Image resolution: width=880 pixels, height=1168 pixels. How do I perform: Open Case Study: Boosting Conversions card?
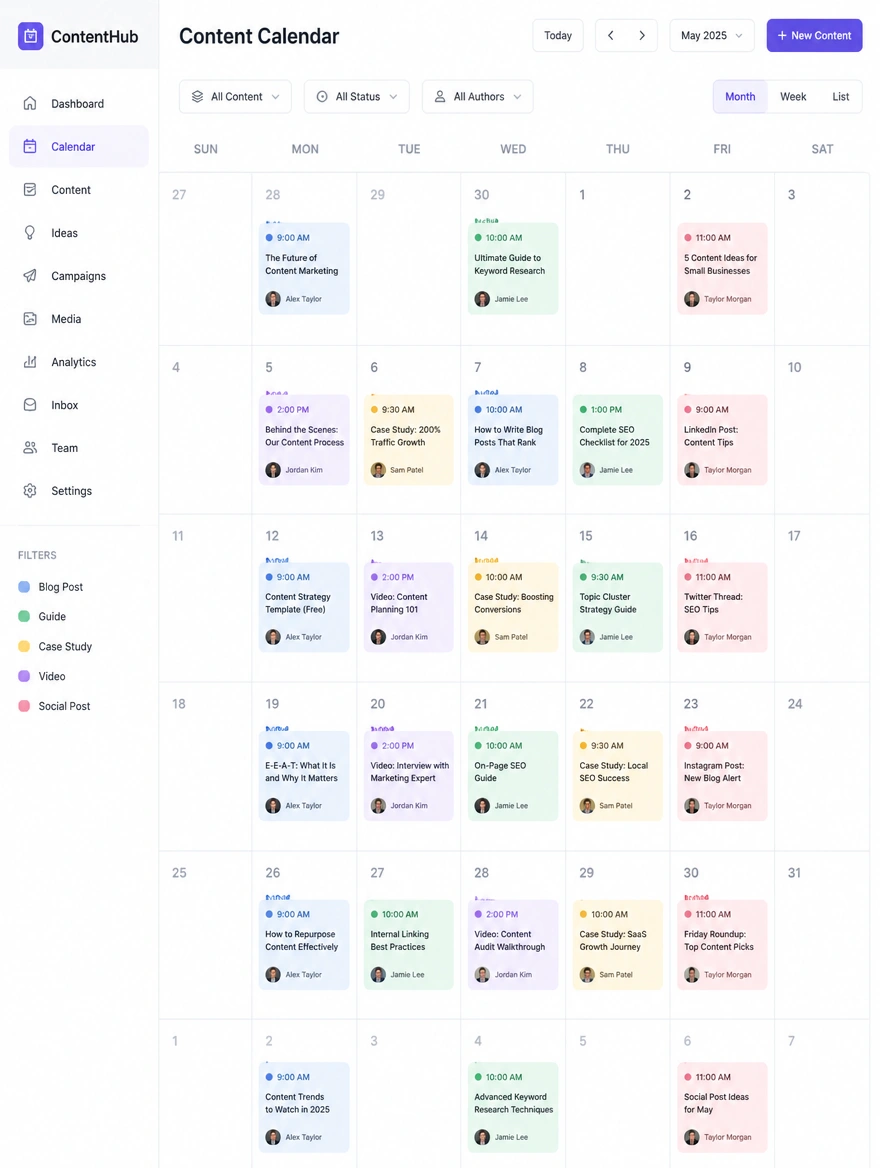tap(513, 607)
